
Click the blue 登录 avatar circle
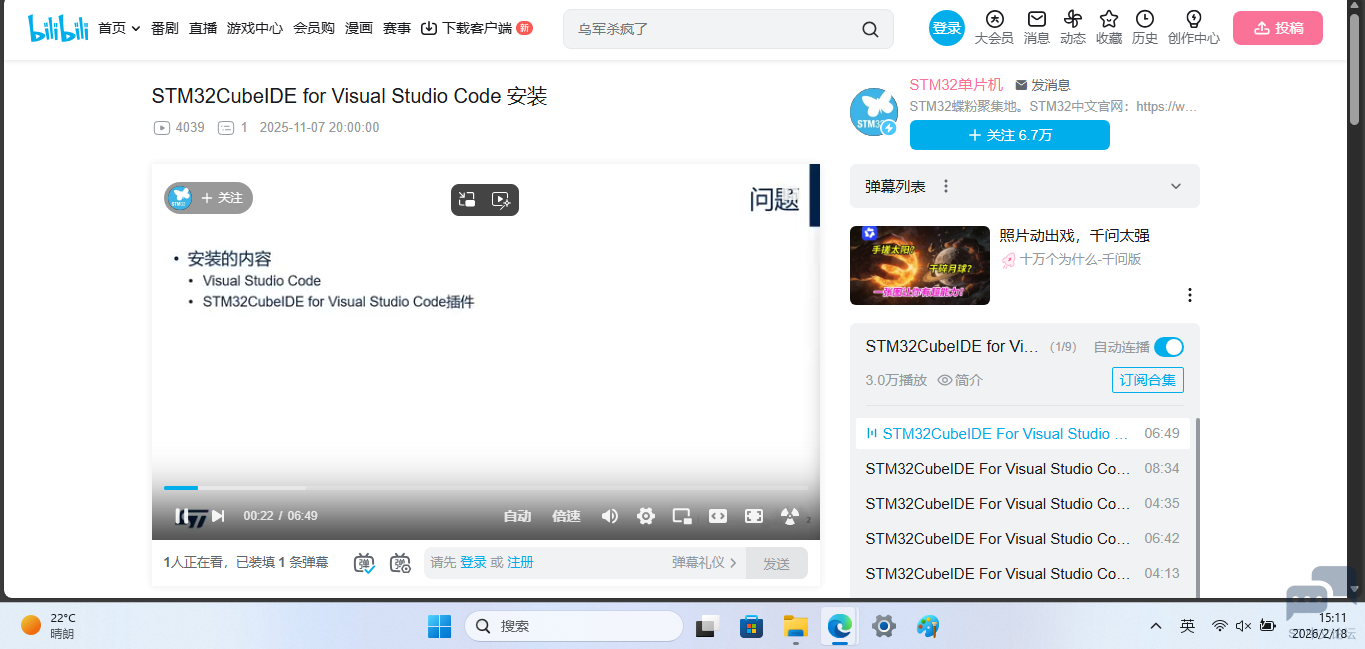(947, 28)
